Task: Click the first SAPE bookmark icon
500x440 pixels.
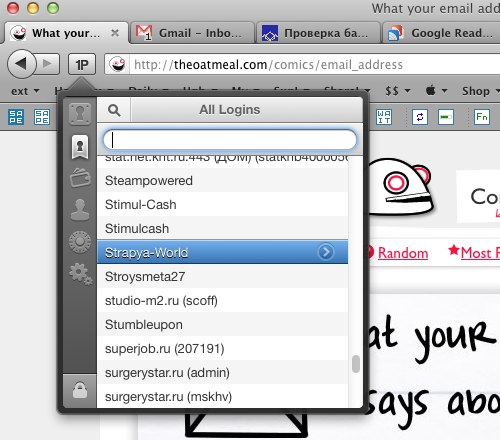Action: tap(16, 117)
